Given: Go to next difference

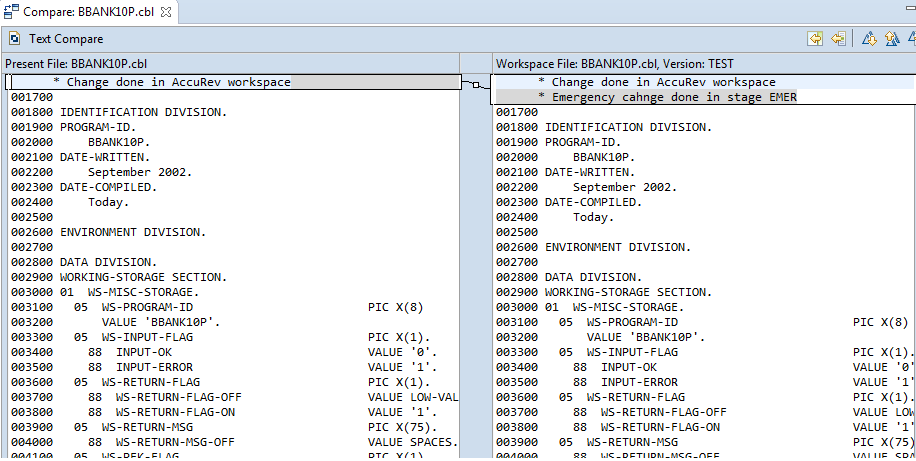Looking at the screenshot, I should pyautogui.click(x=868, y=39).
